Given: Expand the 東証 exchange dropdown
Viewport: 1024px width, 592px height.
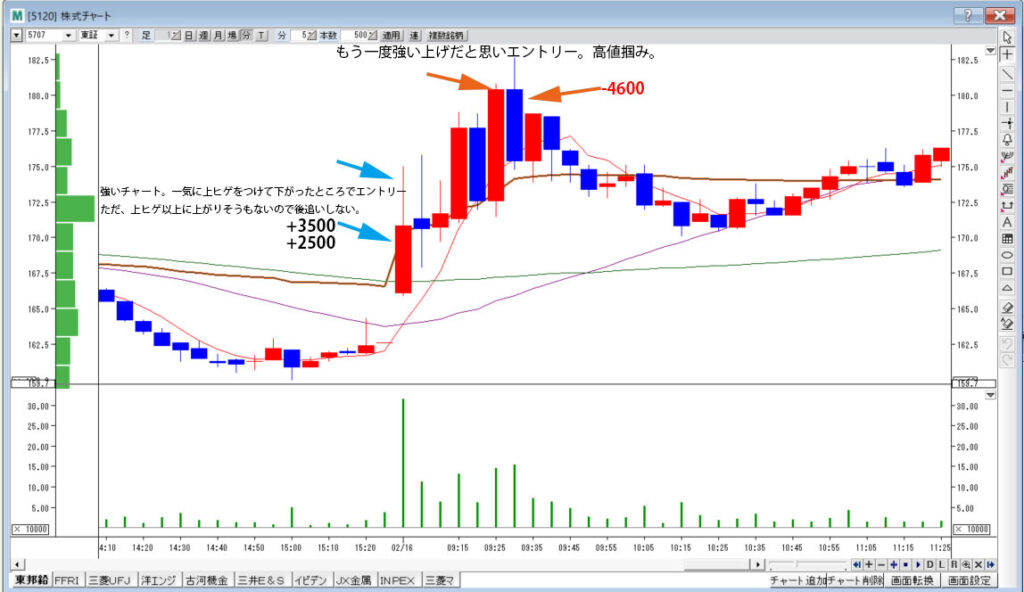Looking at the screenshot, I should pos(111,35).
